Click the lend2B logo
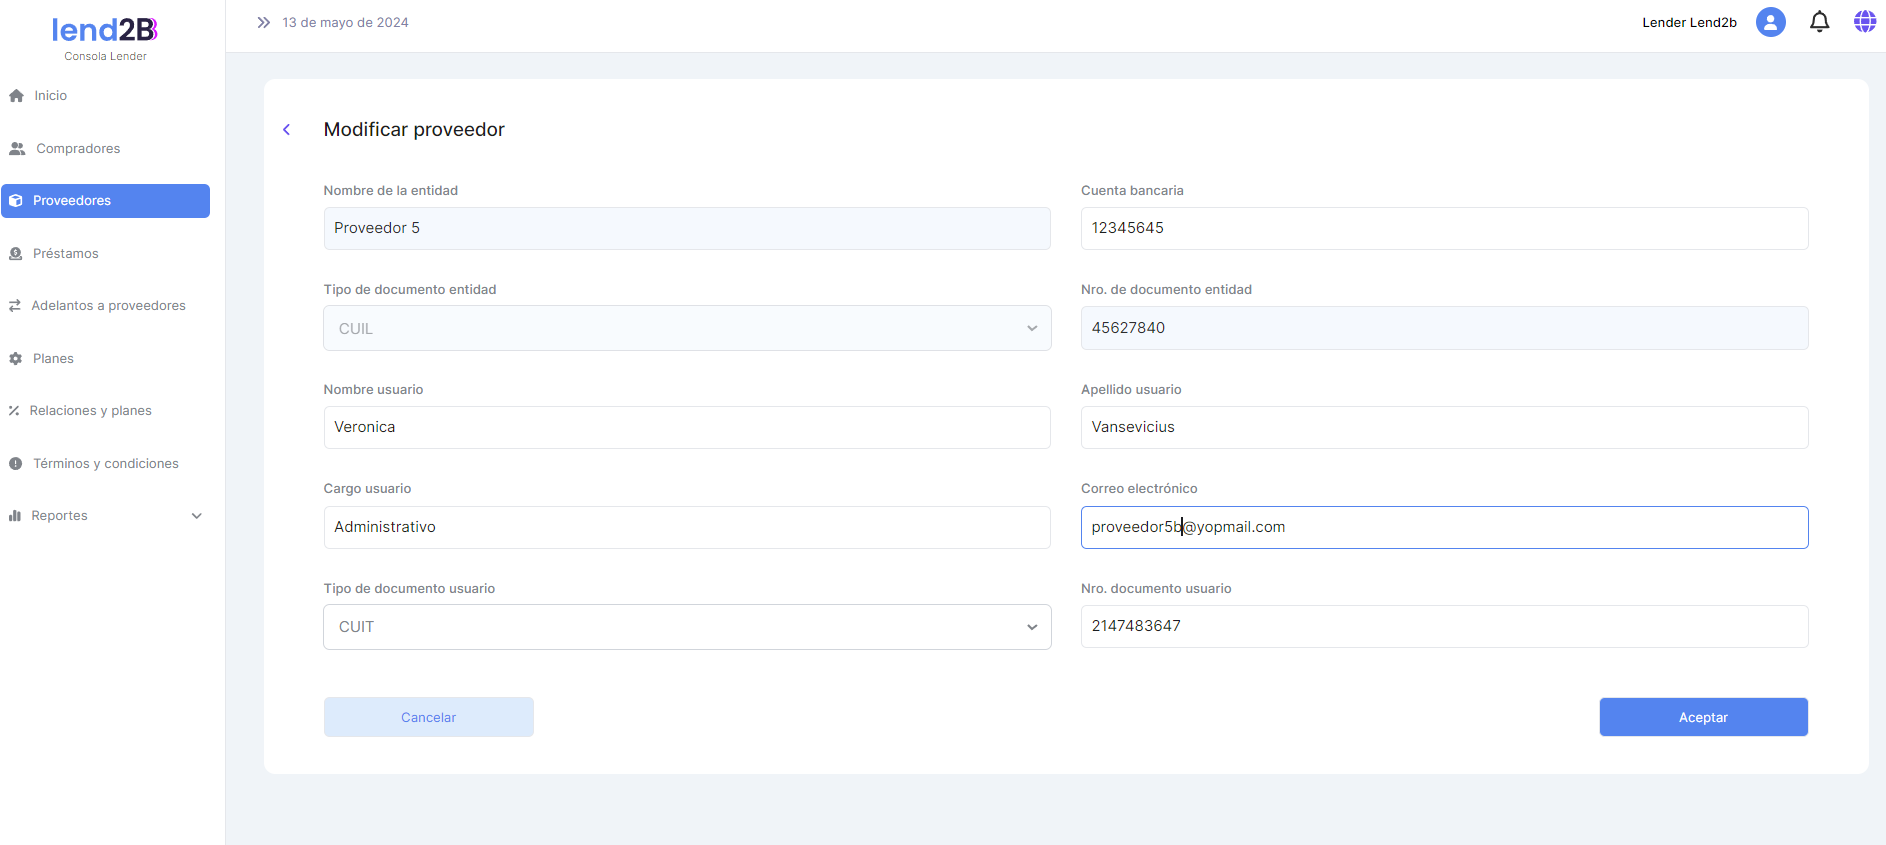The height and width of the screenshot is (845, 1886). 105,31
